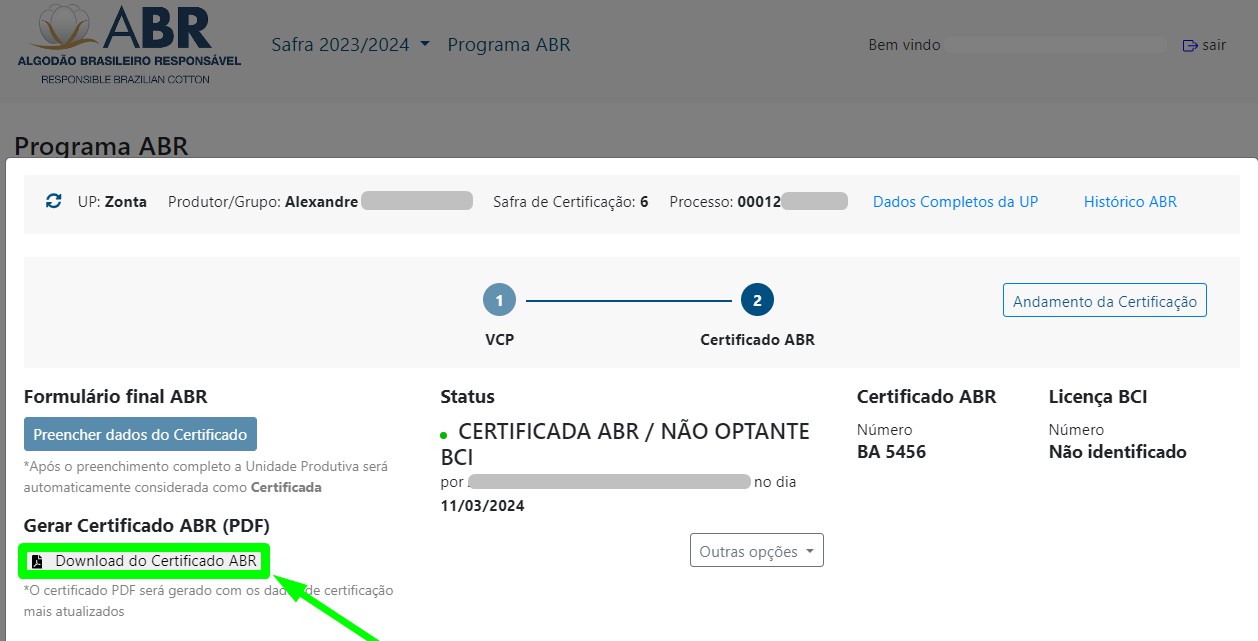Click certificate number BA 5456
The image size is (1258, 641).
pyautogui.click(x=891, y=452)
